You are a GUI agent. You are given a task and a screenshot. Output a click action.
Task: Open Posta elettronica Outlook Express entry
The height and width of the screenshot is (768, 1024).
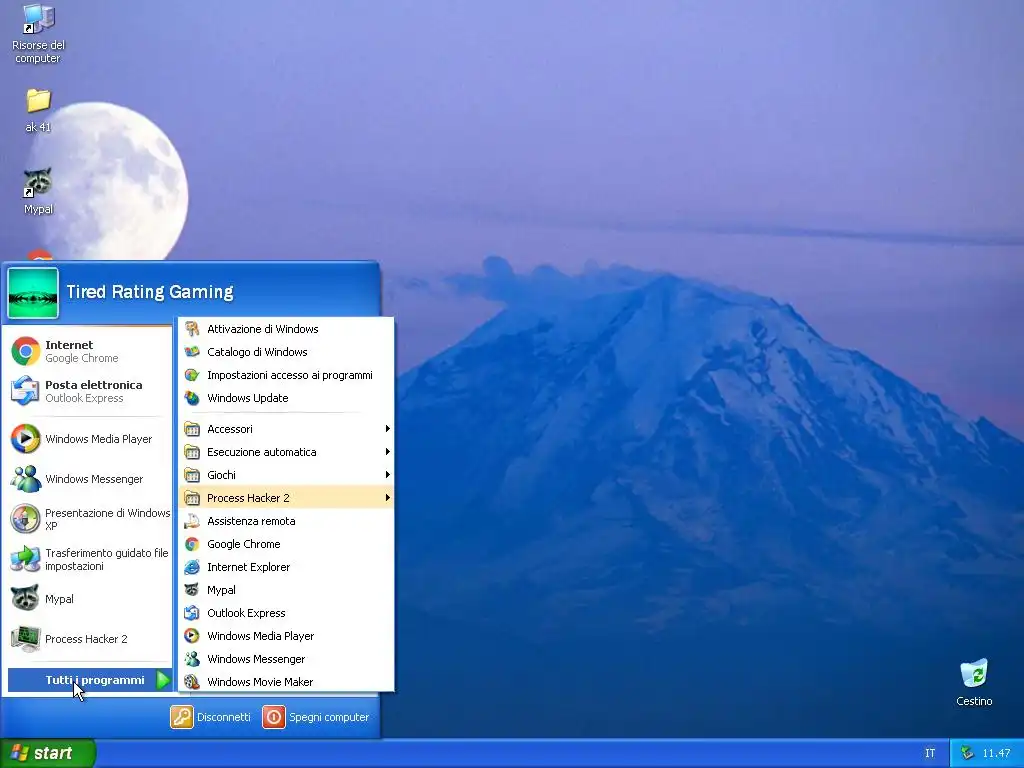(89, 391)
